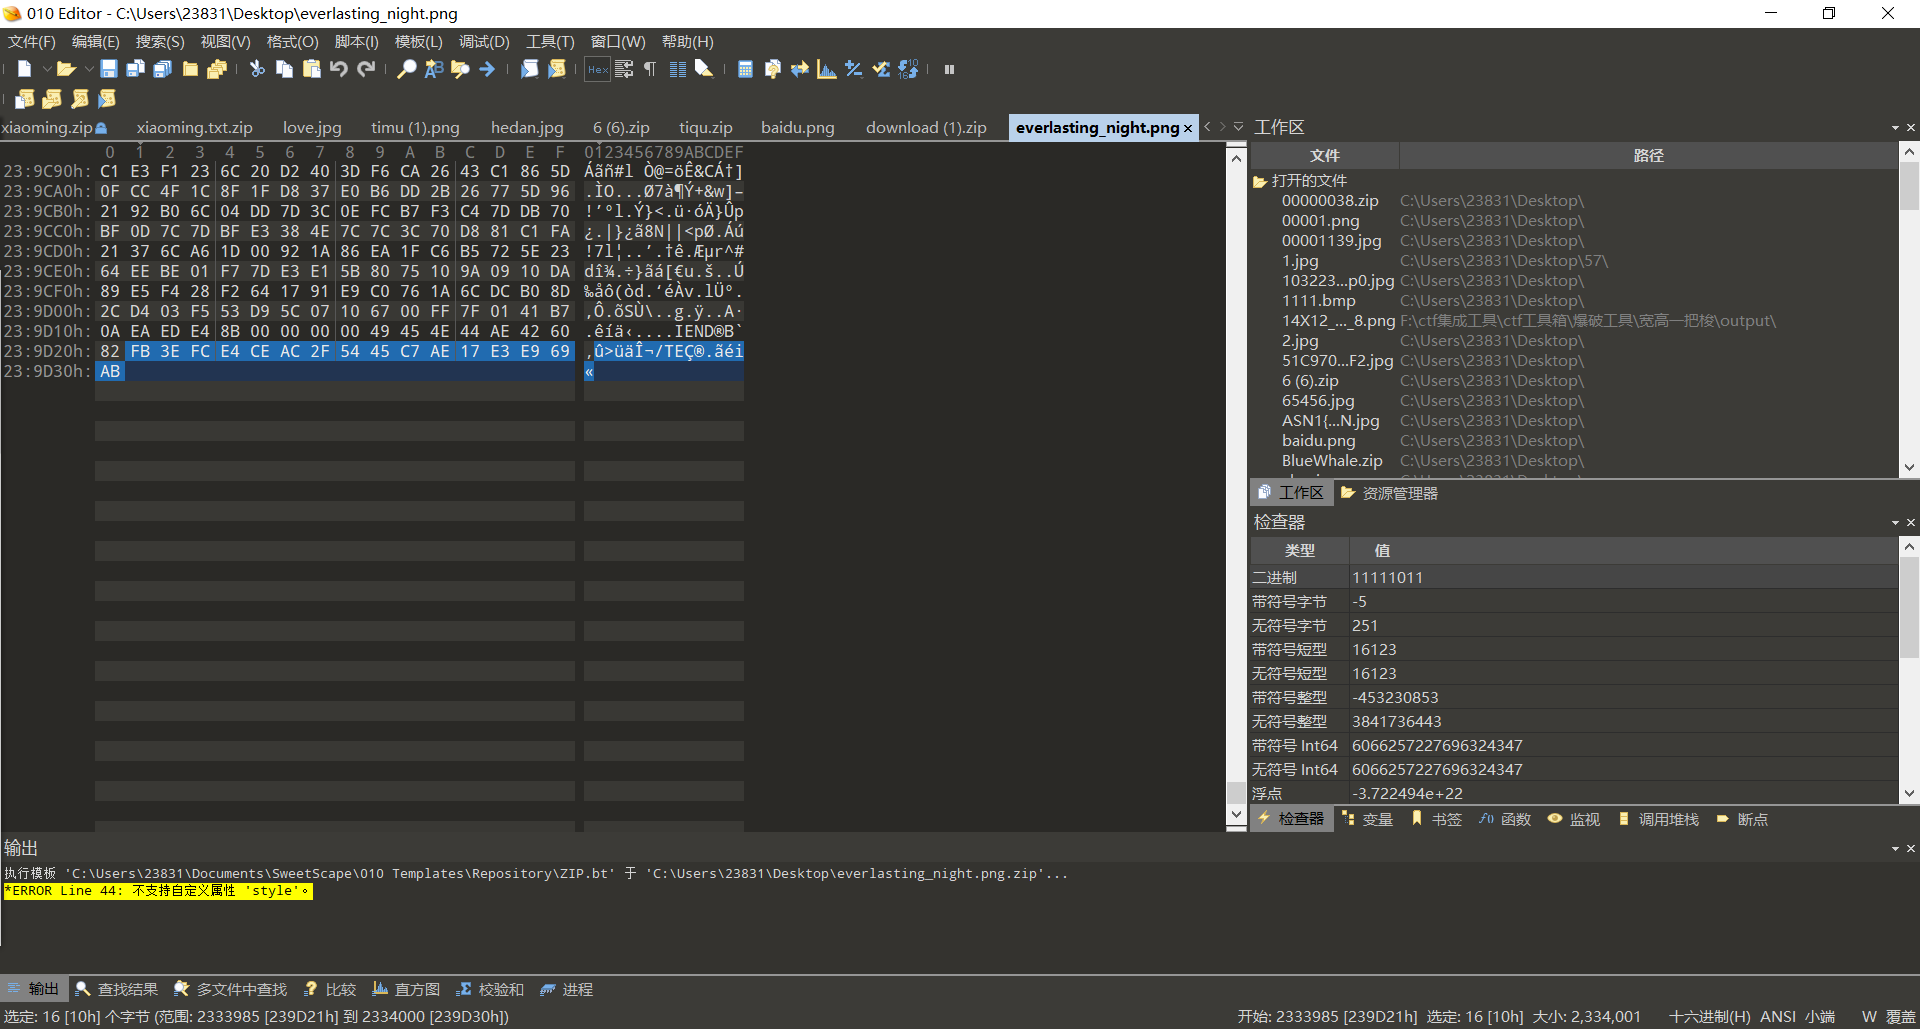Open the 搜索(S) menu
The image size is (1920, 1029).
tap(160, 42)
